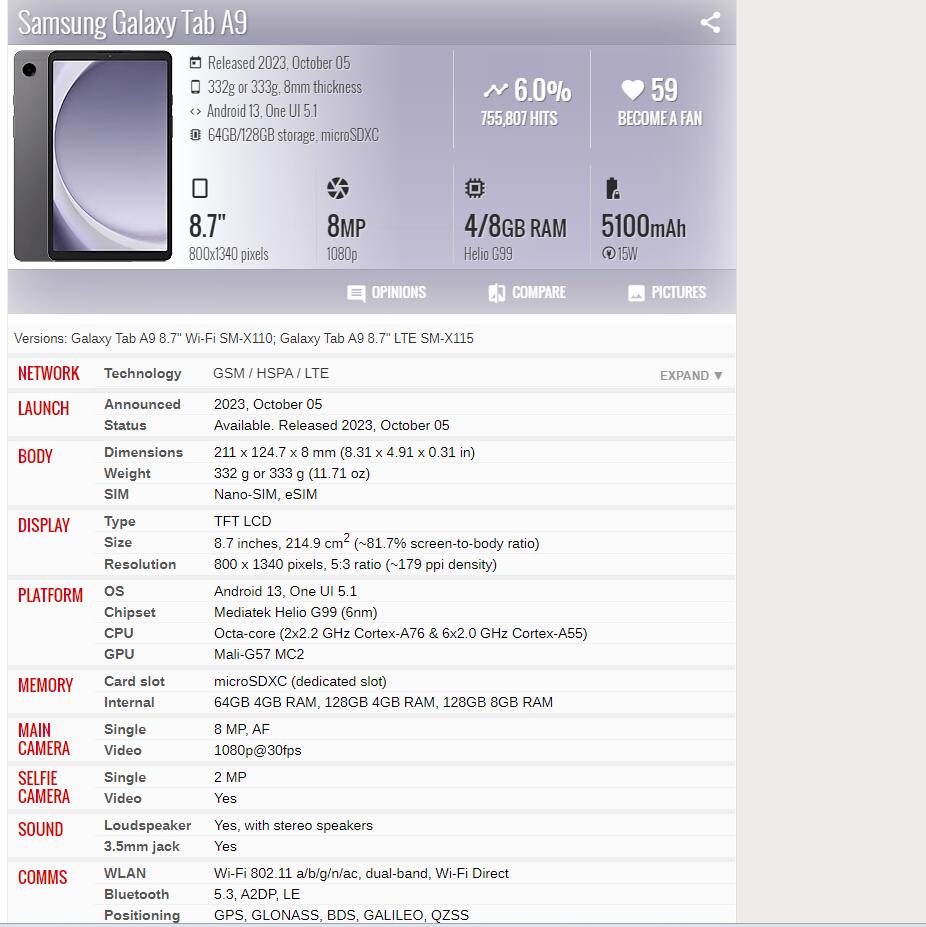
Task: Click the charging icon beside 15W
Action: coord(608,254)
